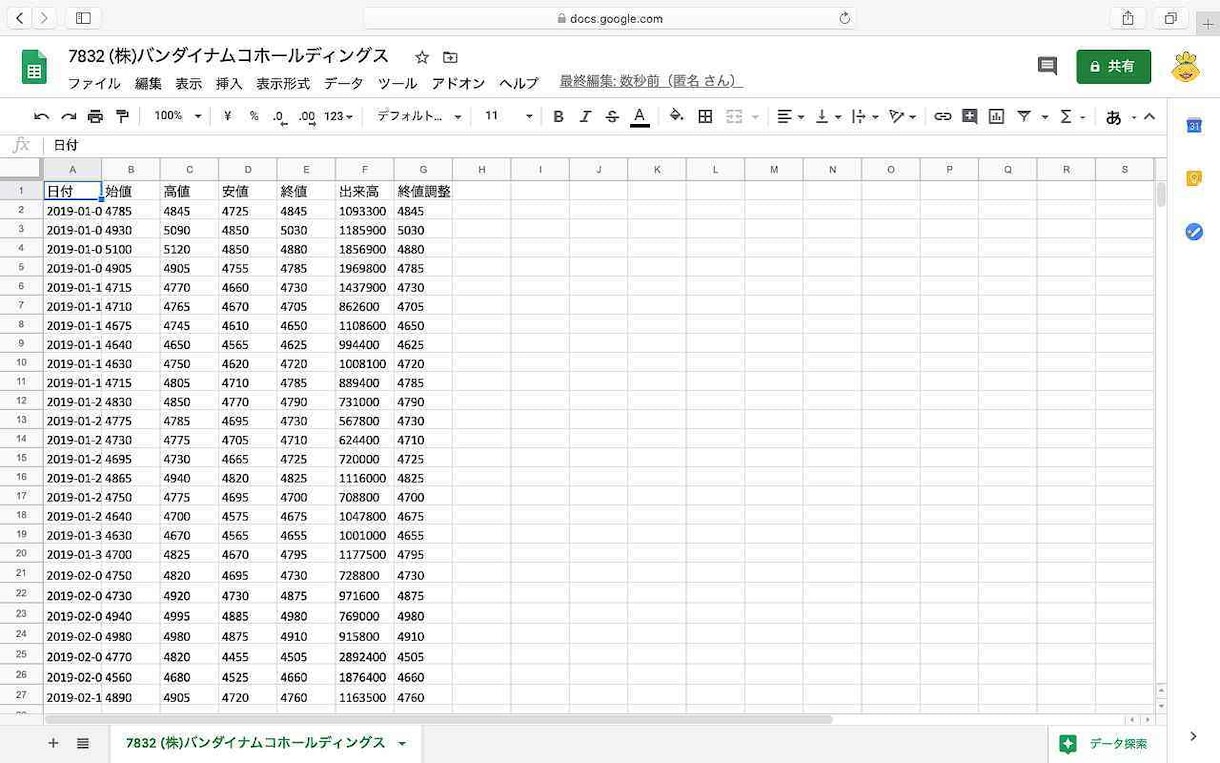Open the ファイル menu
The width and height of the screenshot is (1220, 763).
point(94,84)
